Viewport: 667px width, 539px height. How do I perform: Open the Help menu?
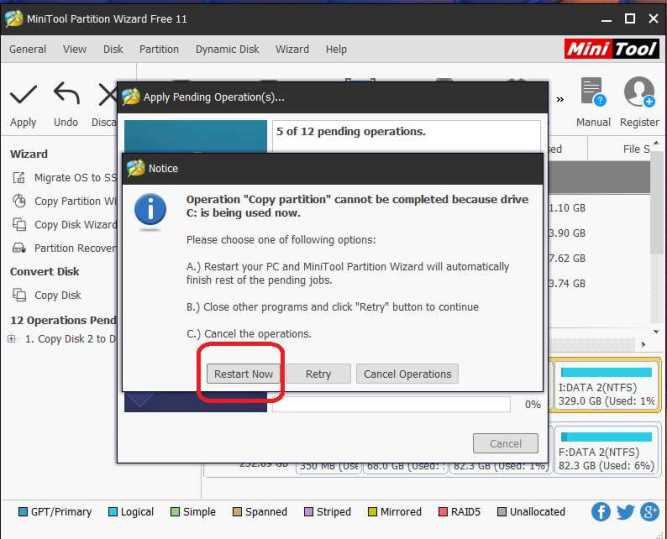336,49
